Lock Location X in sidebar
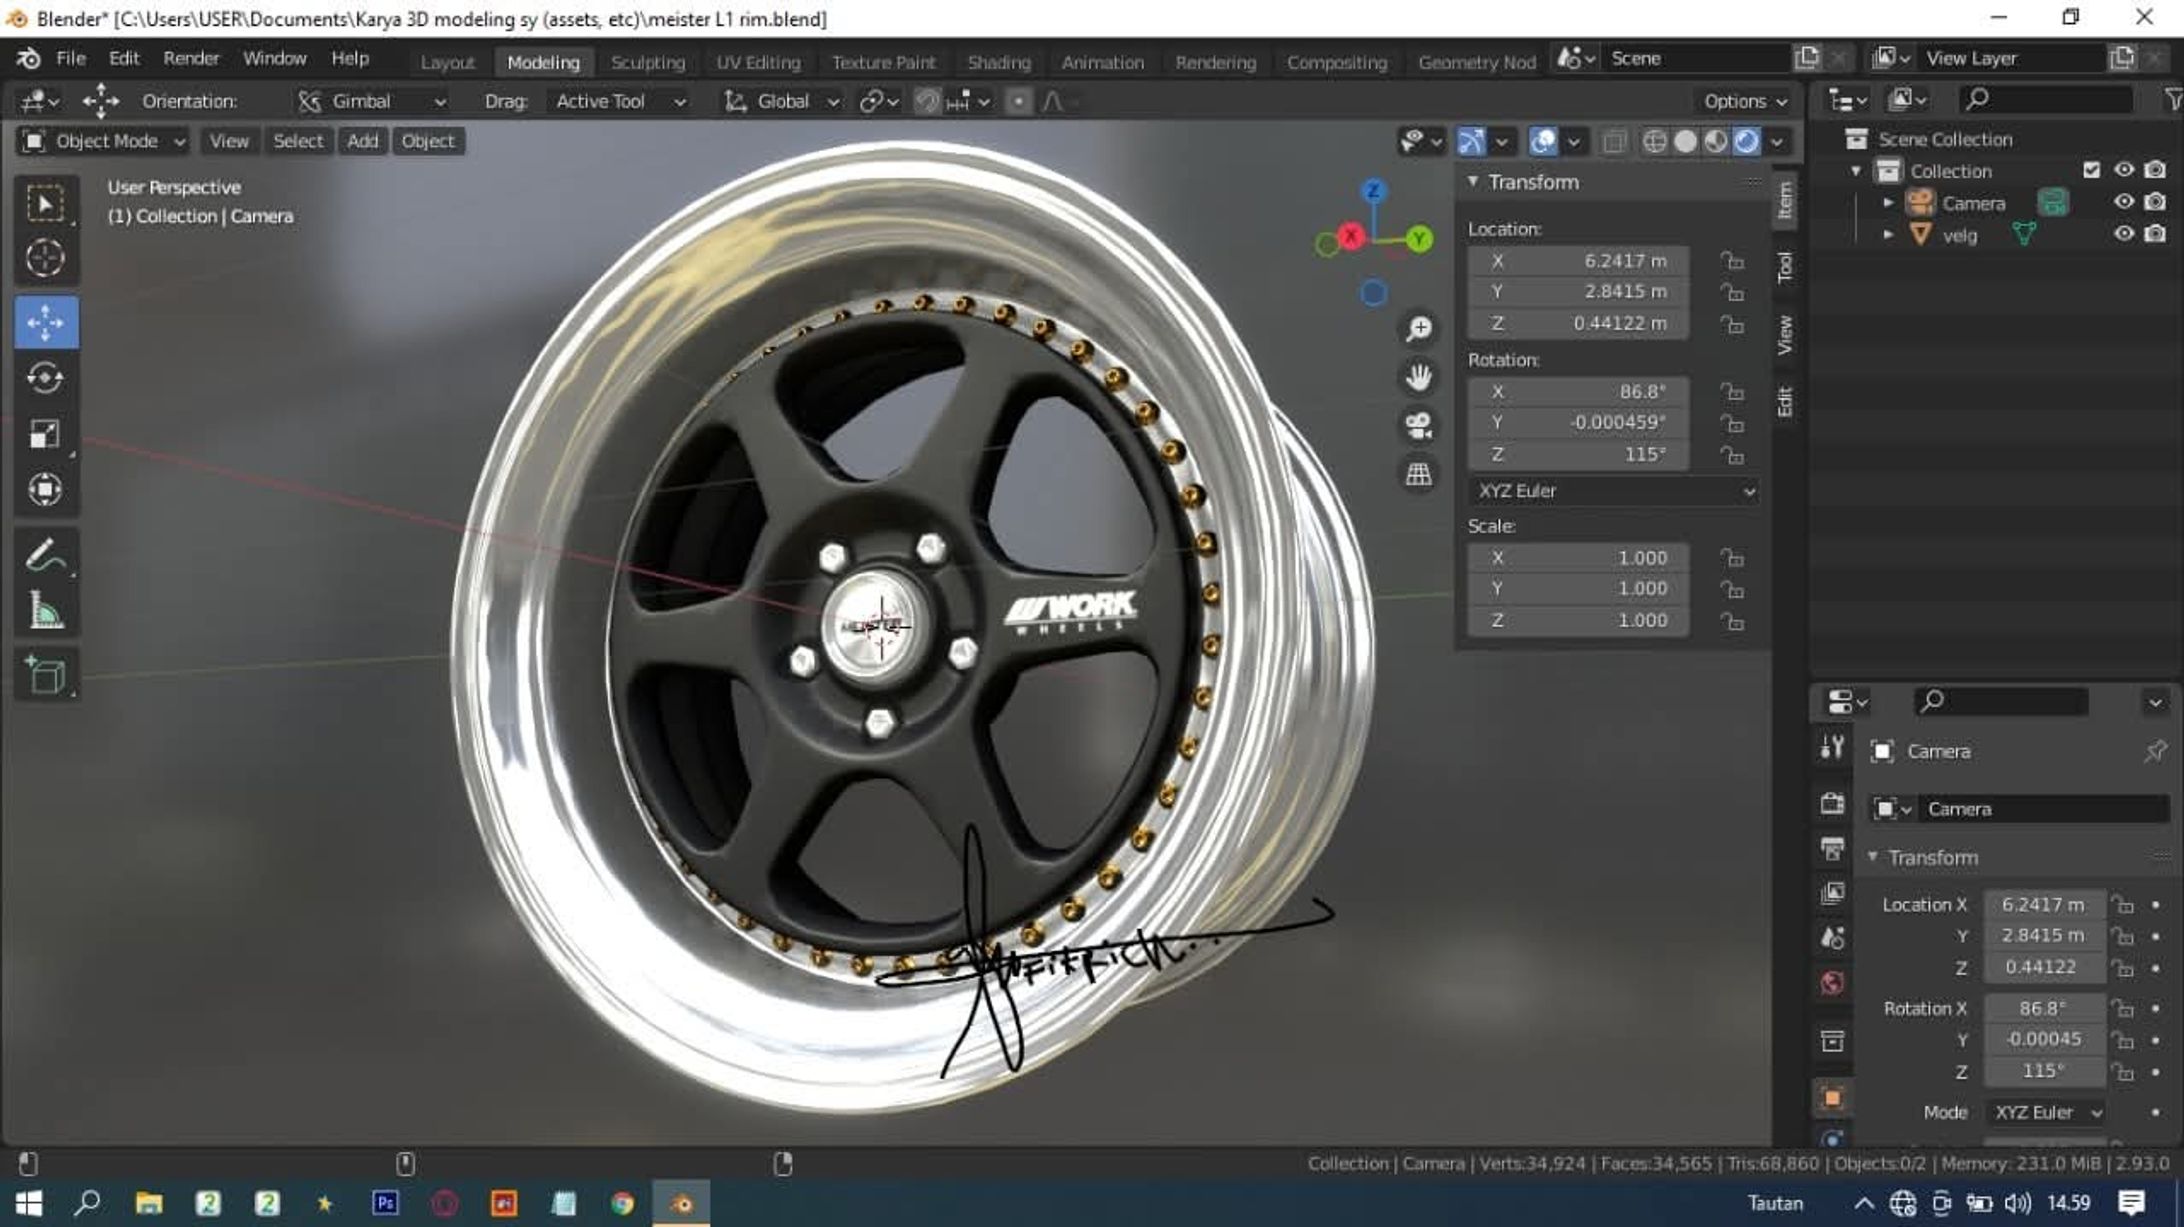Screen dimensions: 2184x1227 click(1732, 261)
